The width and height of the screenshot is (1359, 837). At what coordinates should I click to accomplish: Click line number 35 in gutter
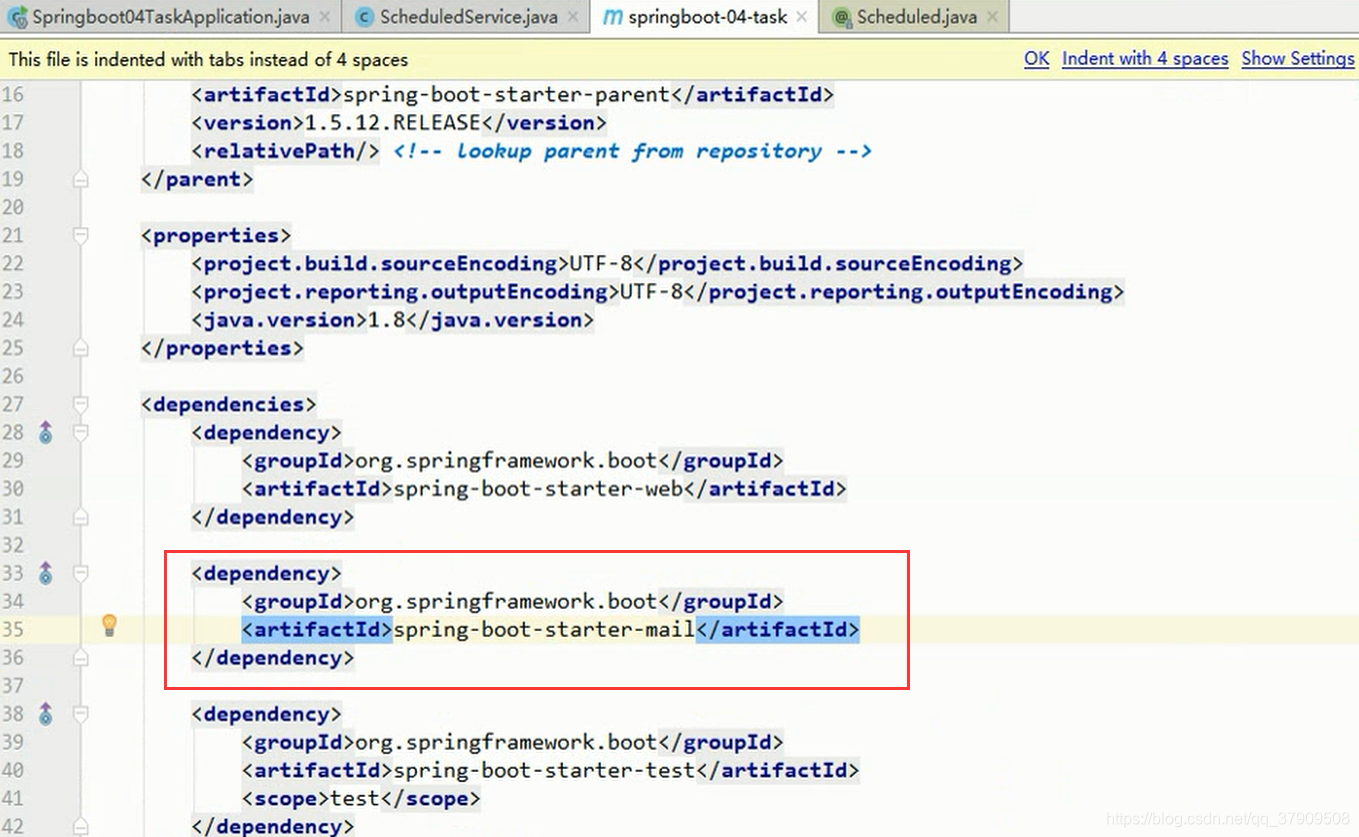tap(13, 630)
